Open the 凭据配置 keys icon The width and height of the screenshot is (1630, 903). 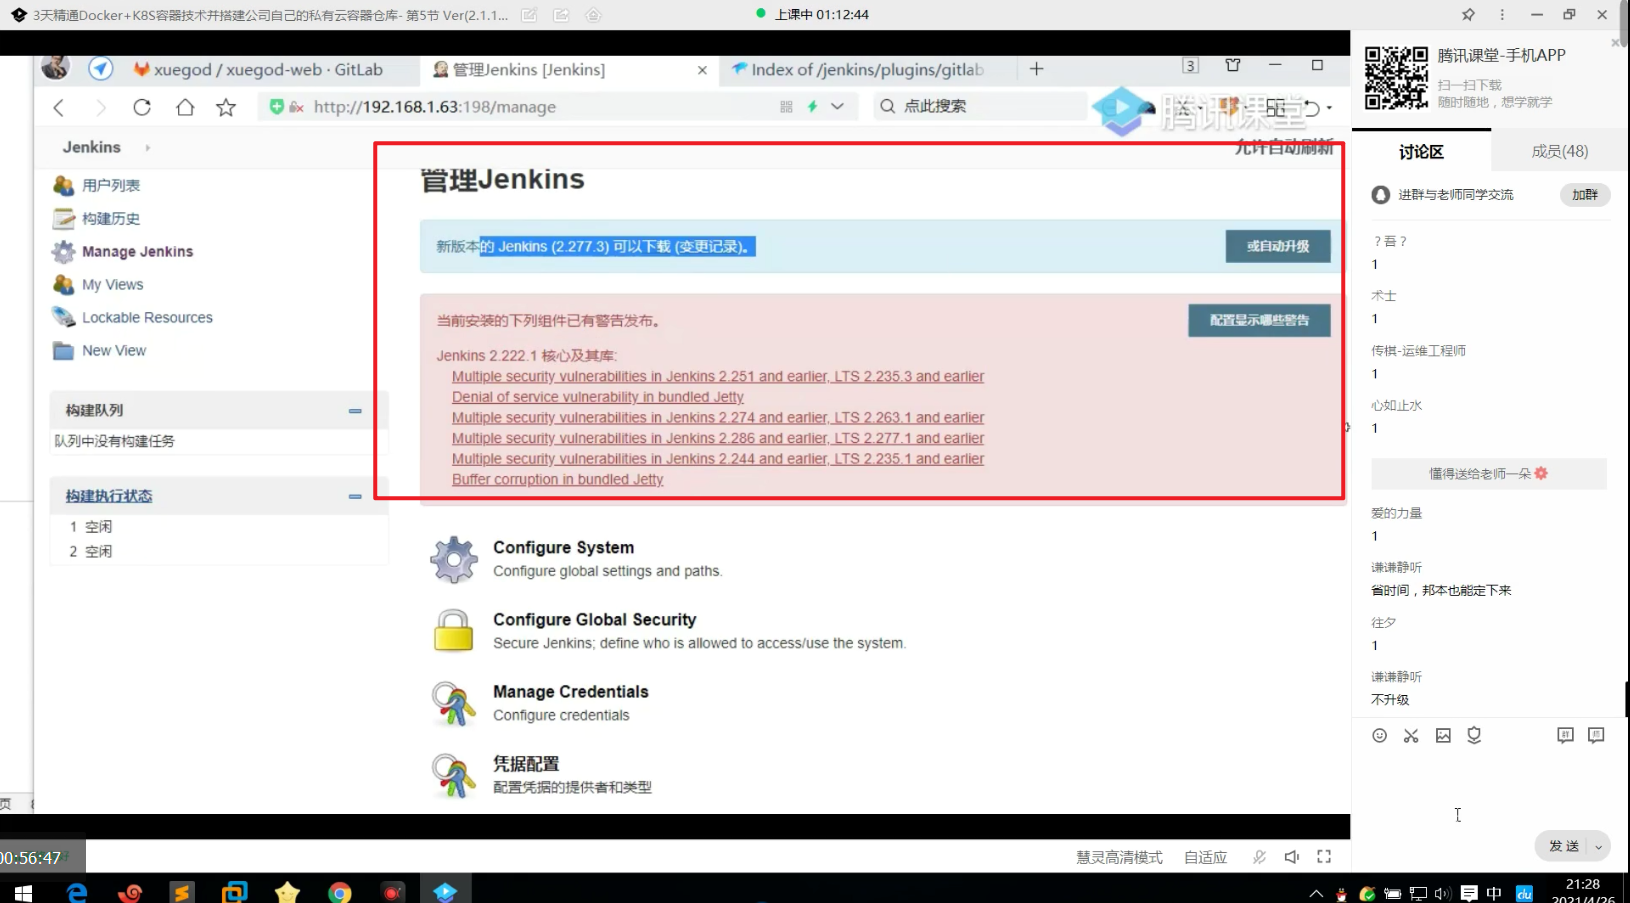click(453, 775)
